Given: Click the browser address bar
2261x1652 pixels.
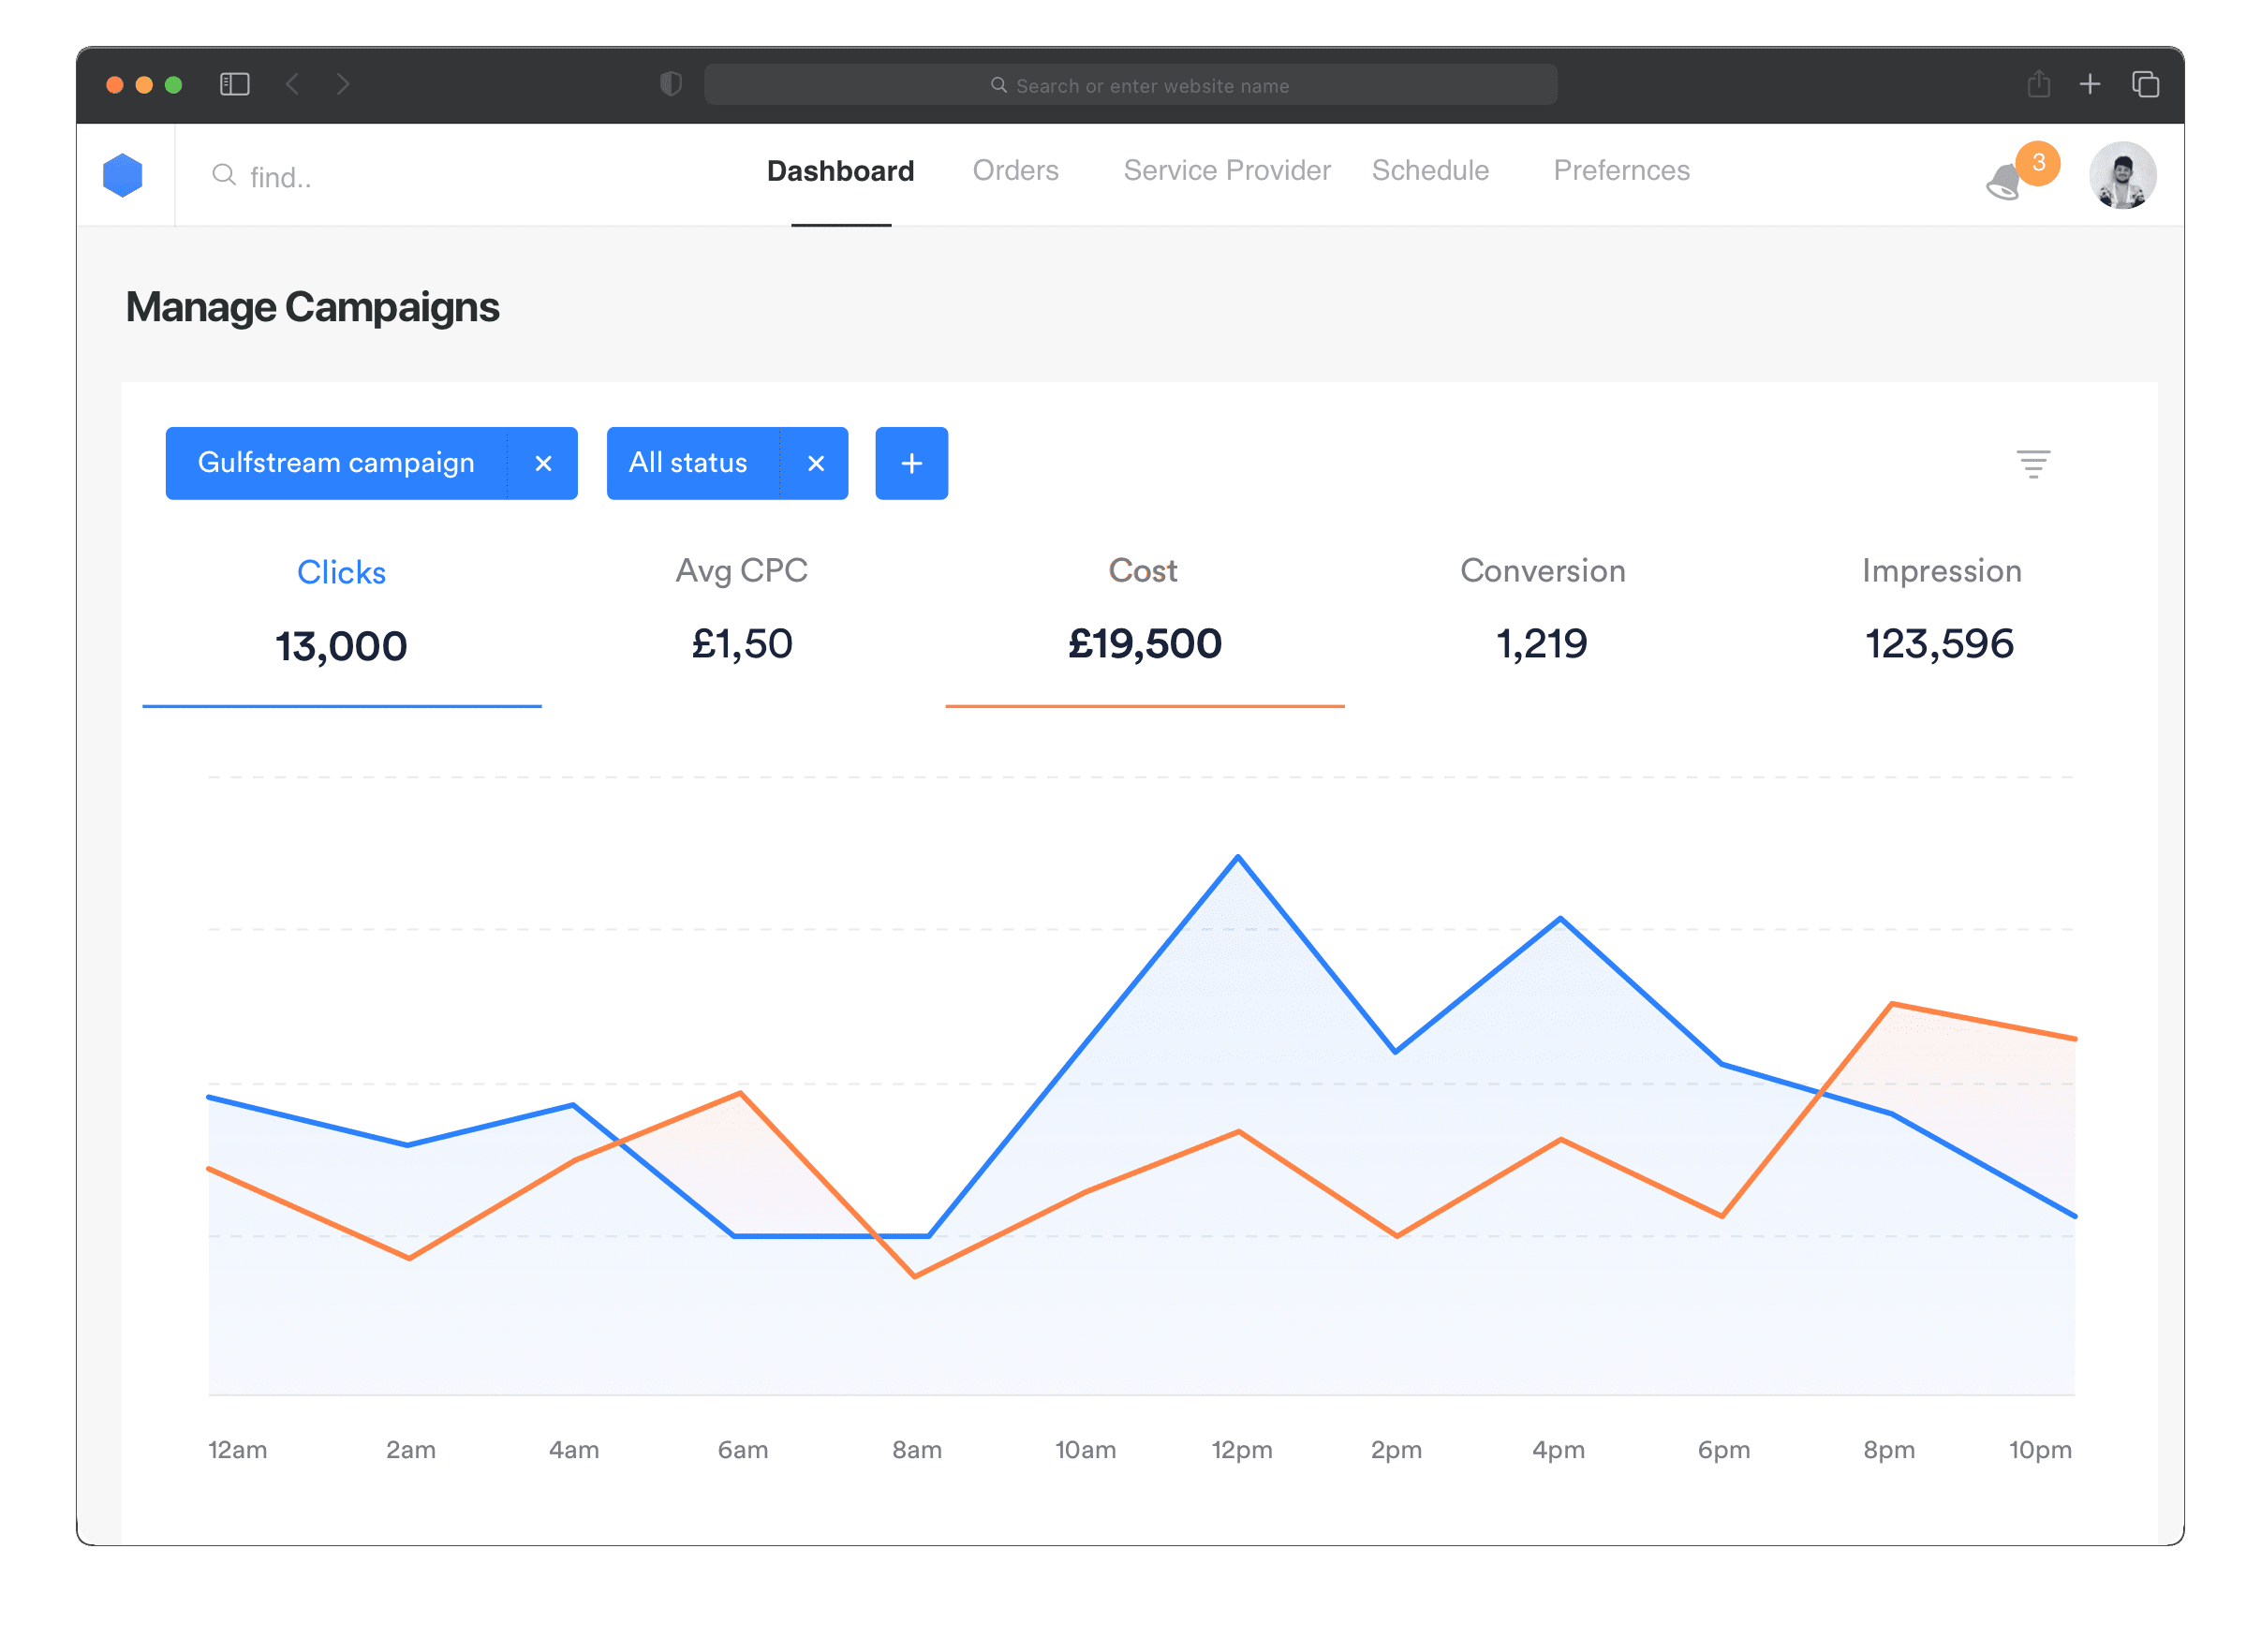Looking at the screenshot, I should [1130, 85].
